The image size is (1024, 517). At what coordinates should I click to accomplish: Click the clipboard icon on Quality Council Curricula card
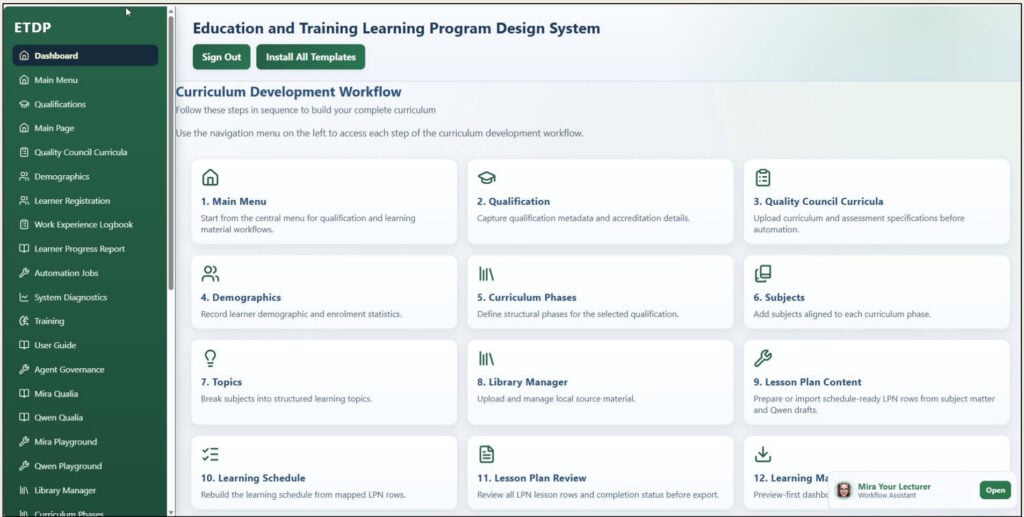(x=763, y=178)
